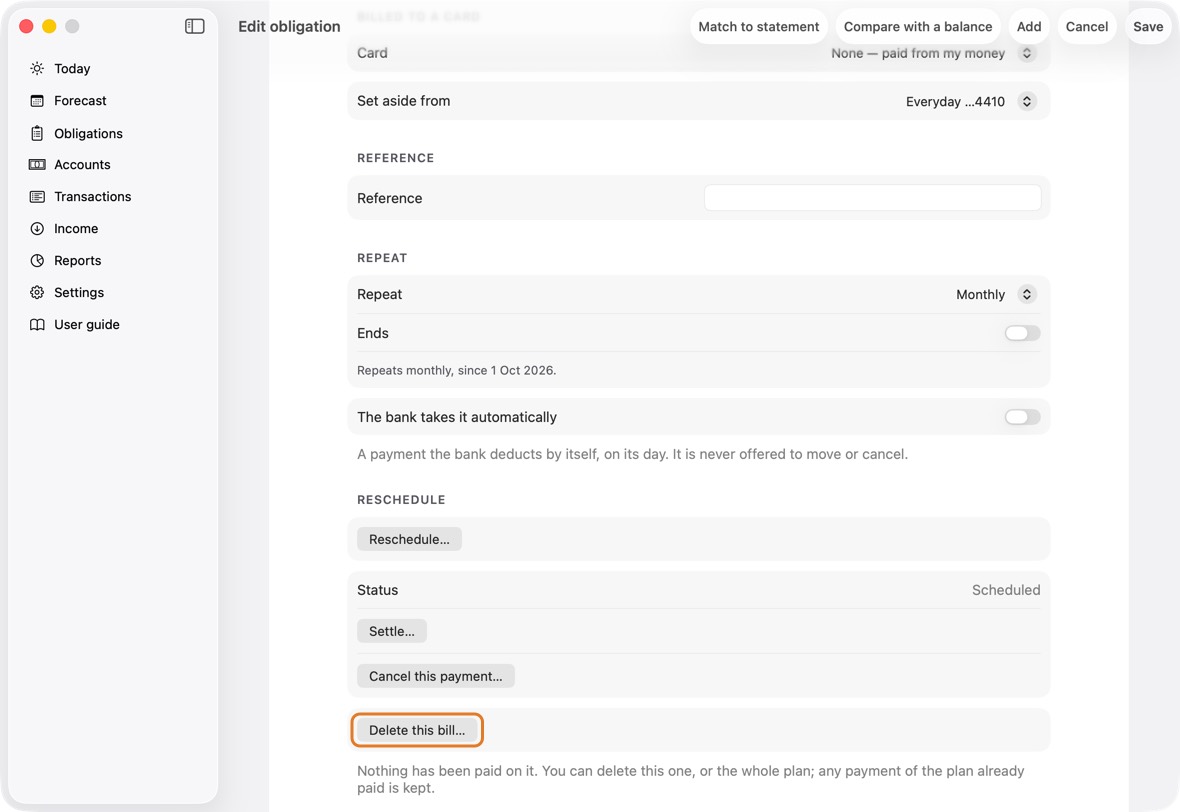Click 'Repeats monthly, since 1 Oct 2026.' text
The height and width of the screenshot is (812, 1180).
pyautogui.click(x=457, y=370)
